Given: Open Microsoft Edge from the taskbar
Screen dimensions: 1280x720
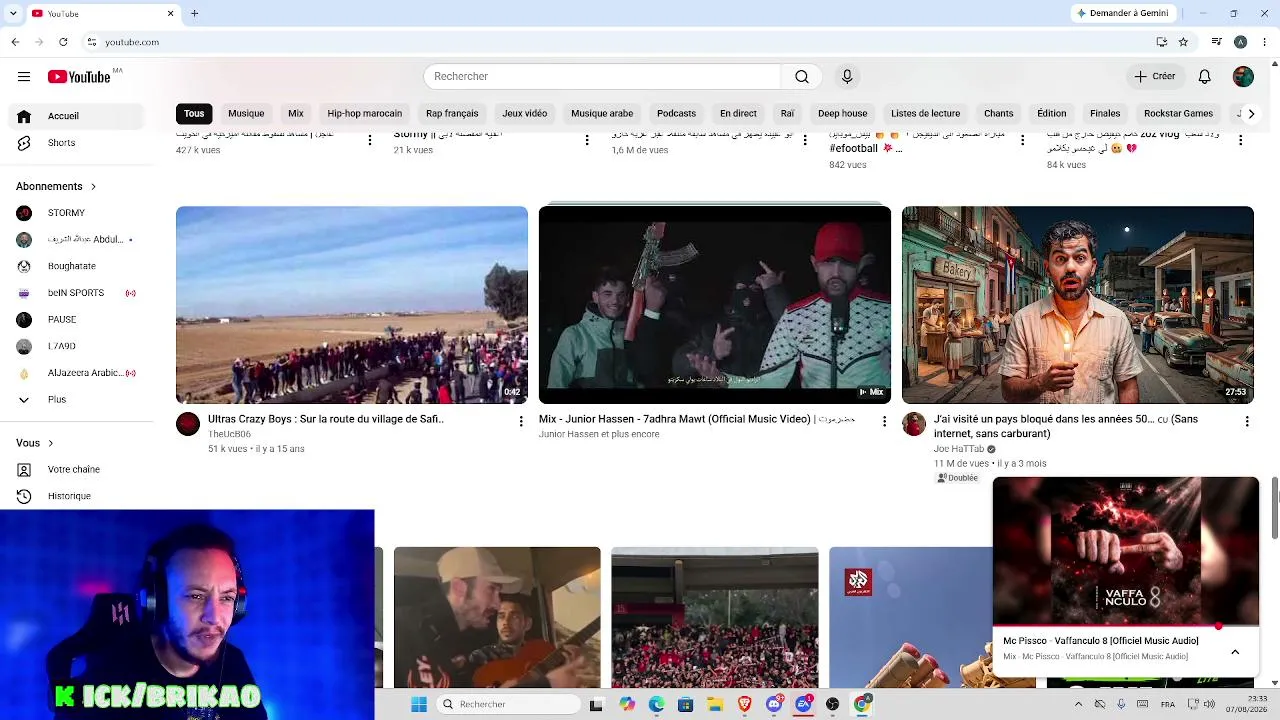Looking at the screenshot, I should coord(656,704).
